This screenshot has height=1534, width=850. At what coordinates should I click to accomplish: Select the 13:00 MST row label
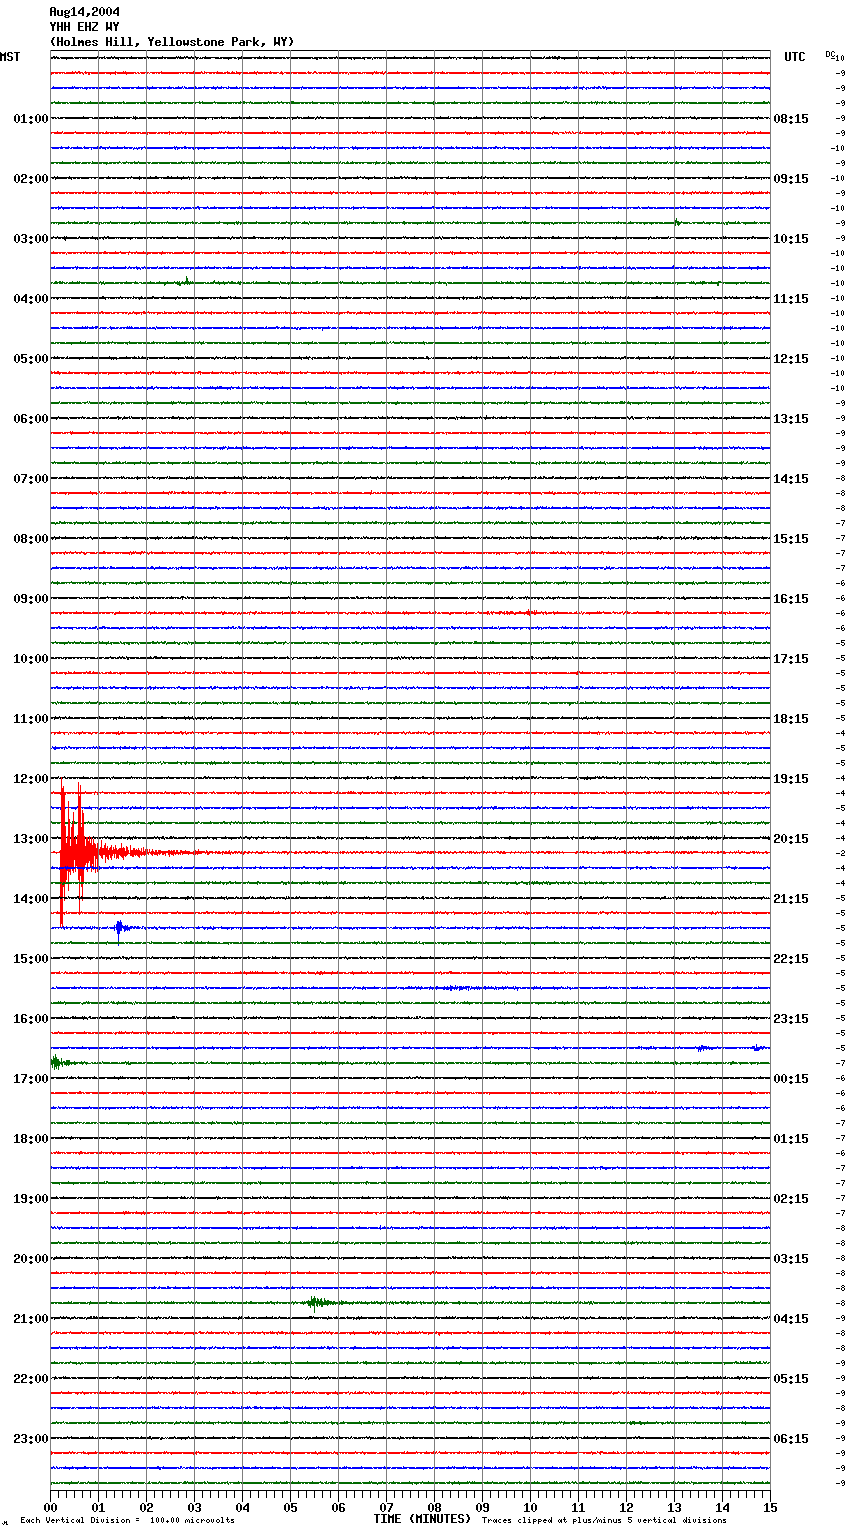(x=30, y=839)
